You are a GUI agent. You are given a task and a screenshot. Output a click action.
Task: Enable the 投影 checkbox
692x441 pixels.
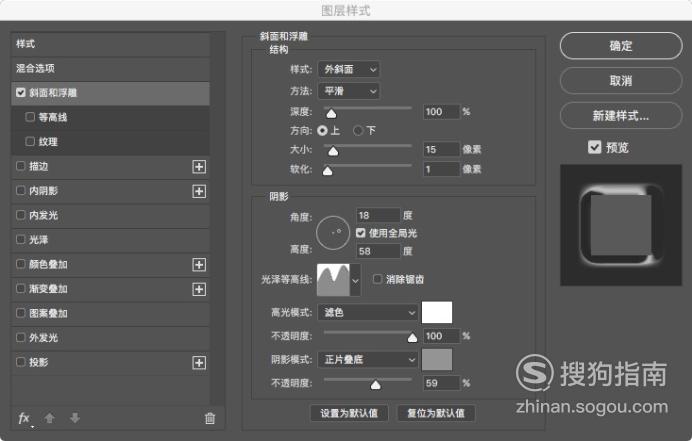(20, 362)
